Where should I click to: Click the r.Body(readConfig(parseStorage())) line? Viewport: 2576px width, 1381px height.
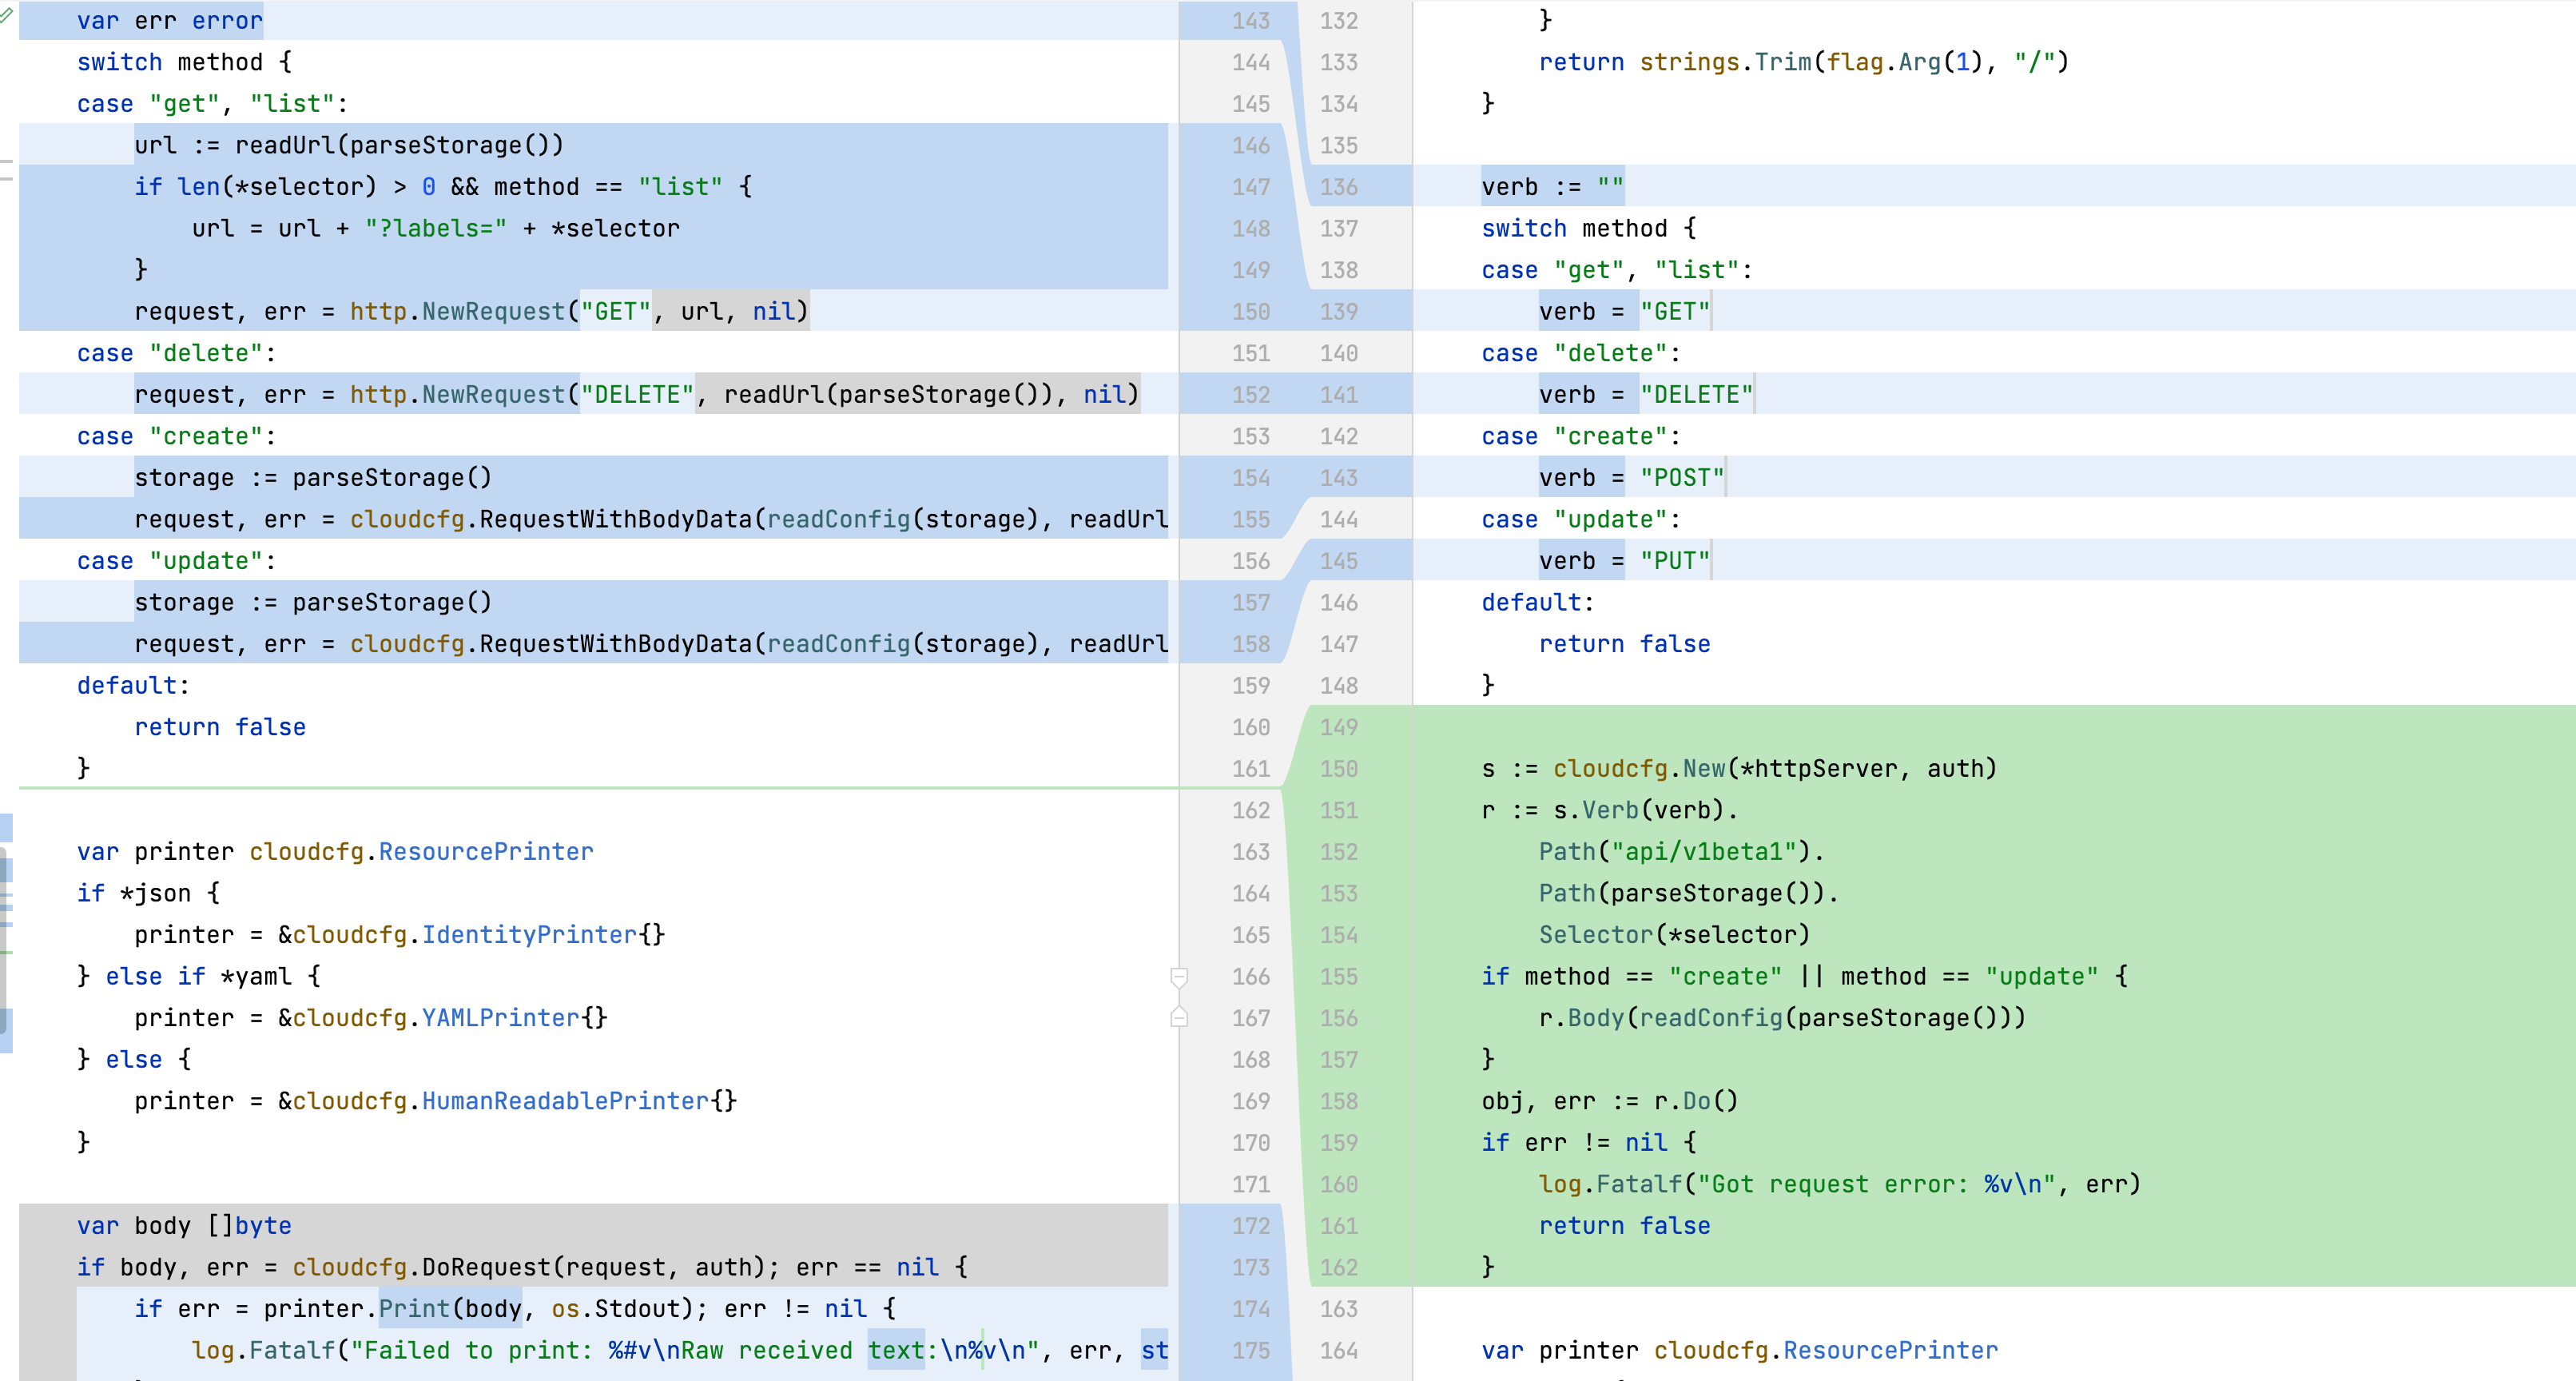(x=1781, y=1018)
